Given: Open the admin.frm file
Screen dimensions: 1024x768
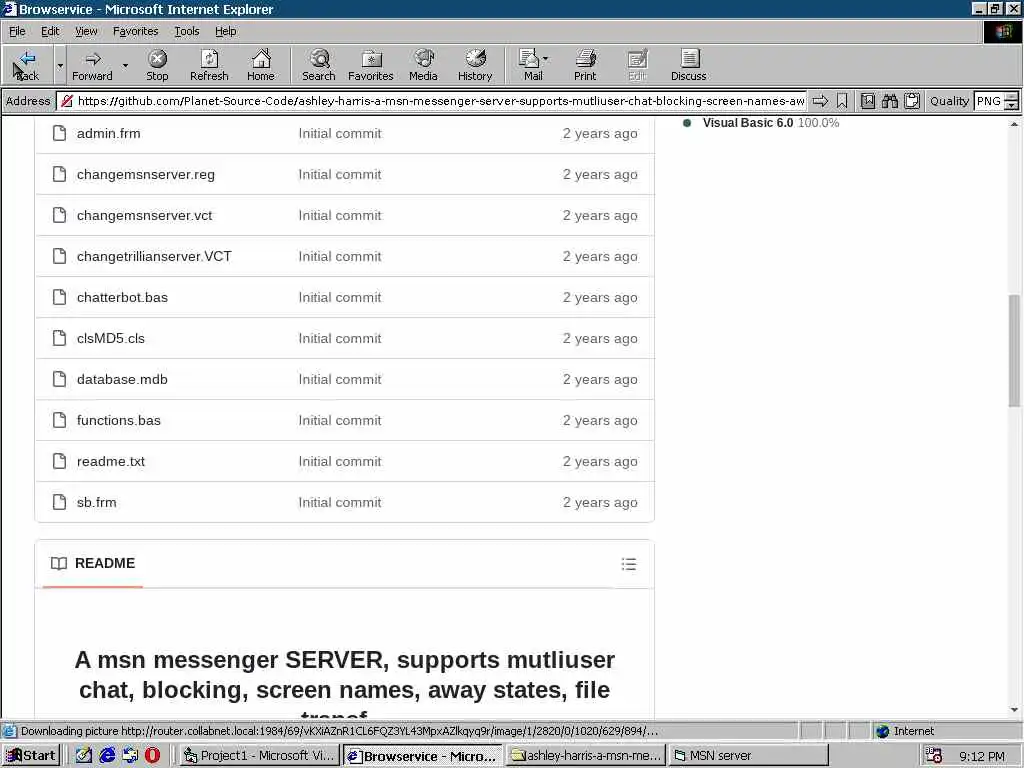Looking at the screenshot, I should (x=108, y=133).
